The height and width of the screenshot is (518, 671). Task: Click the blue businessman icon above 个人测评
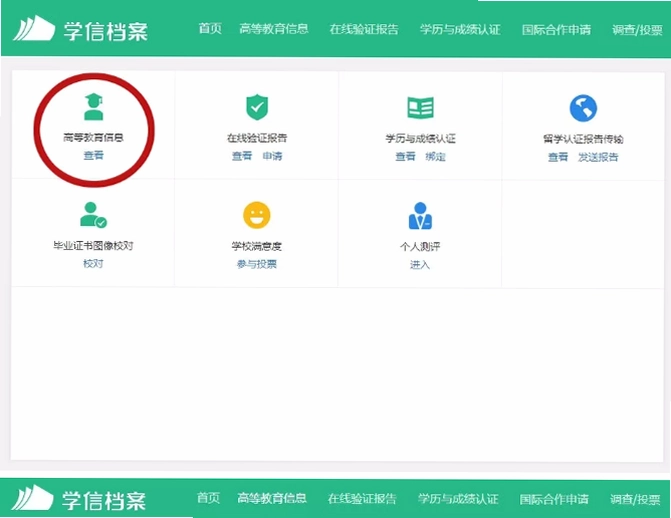pos(420,216)
